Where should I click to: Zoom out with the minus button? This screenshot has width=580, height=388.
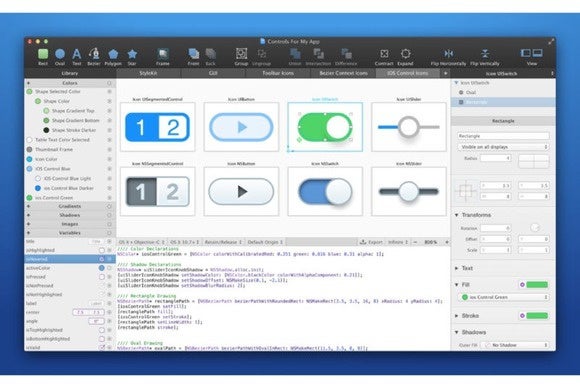coord(415,242)
